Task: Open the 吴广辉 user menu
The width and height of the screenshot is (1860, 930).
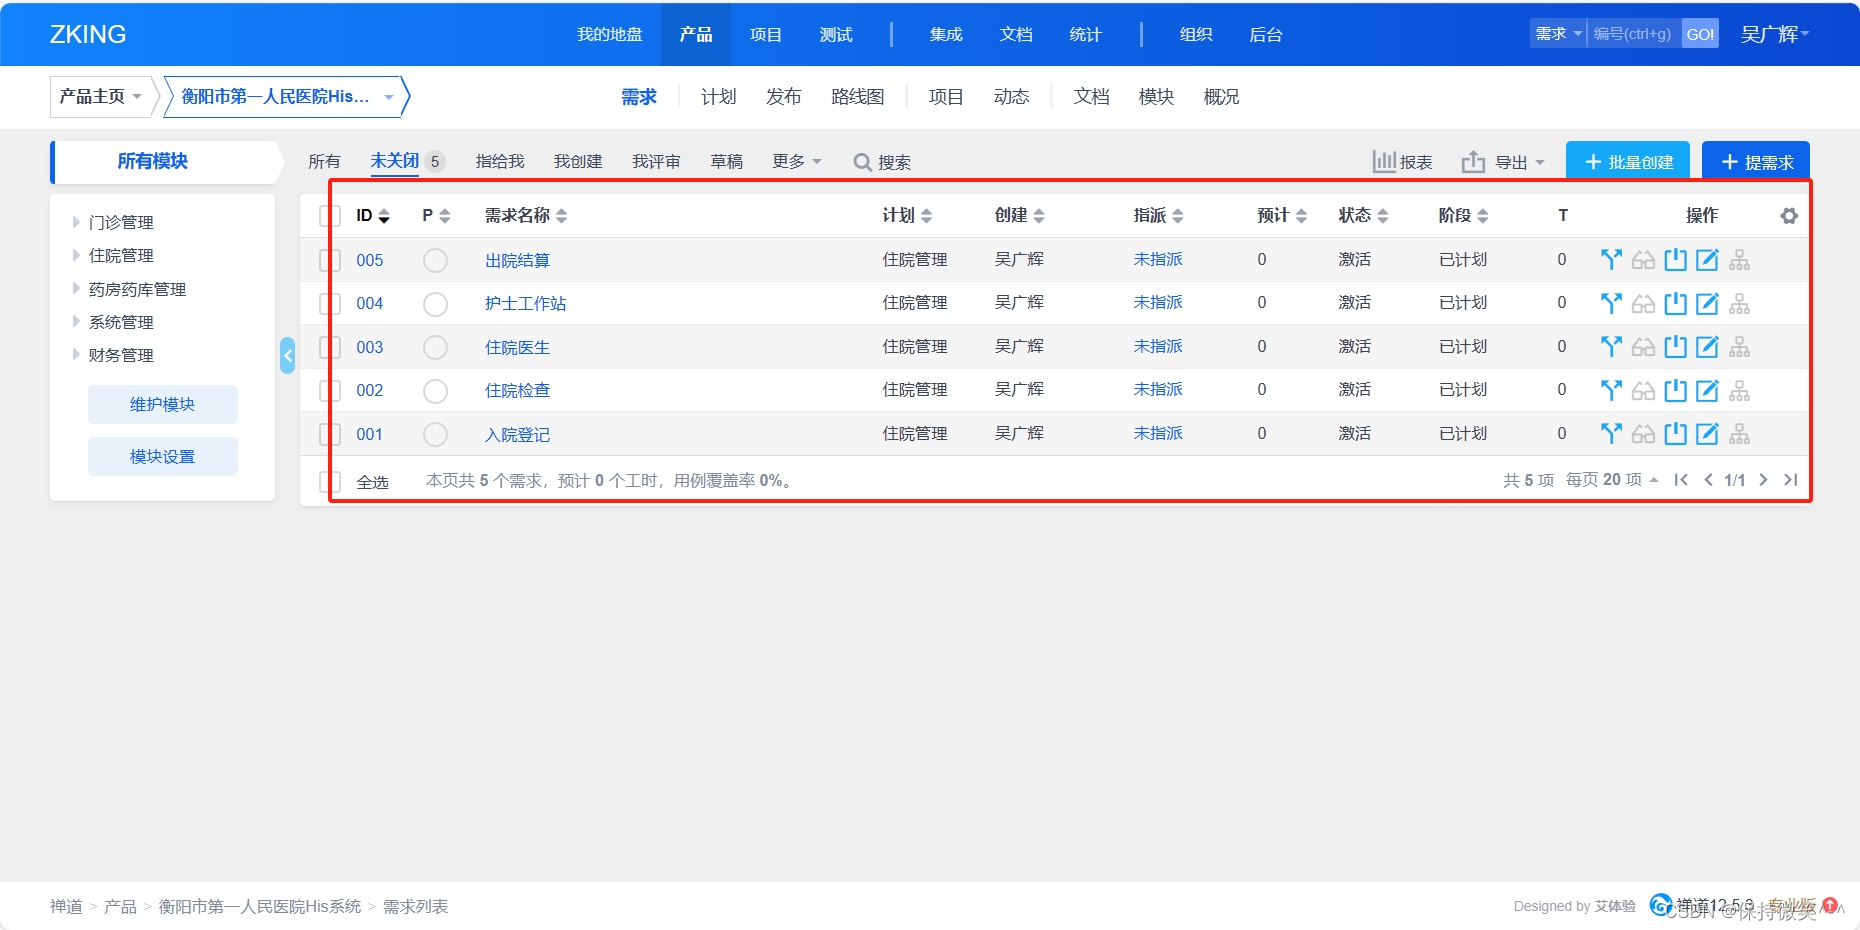Action: coord(1775,34)
